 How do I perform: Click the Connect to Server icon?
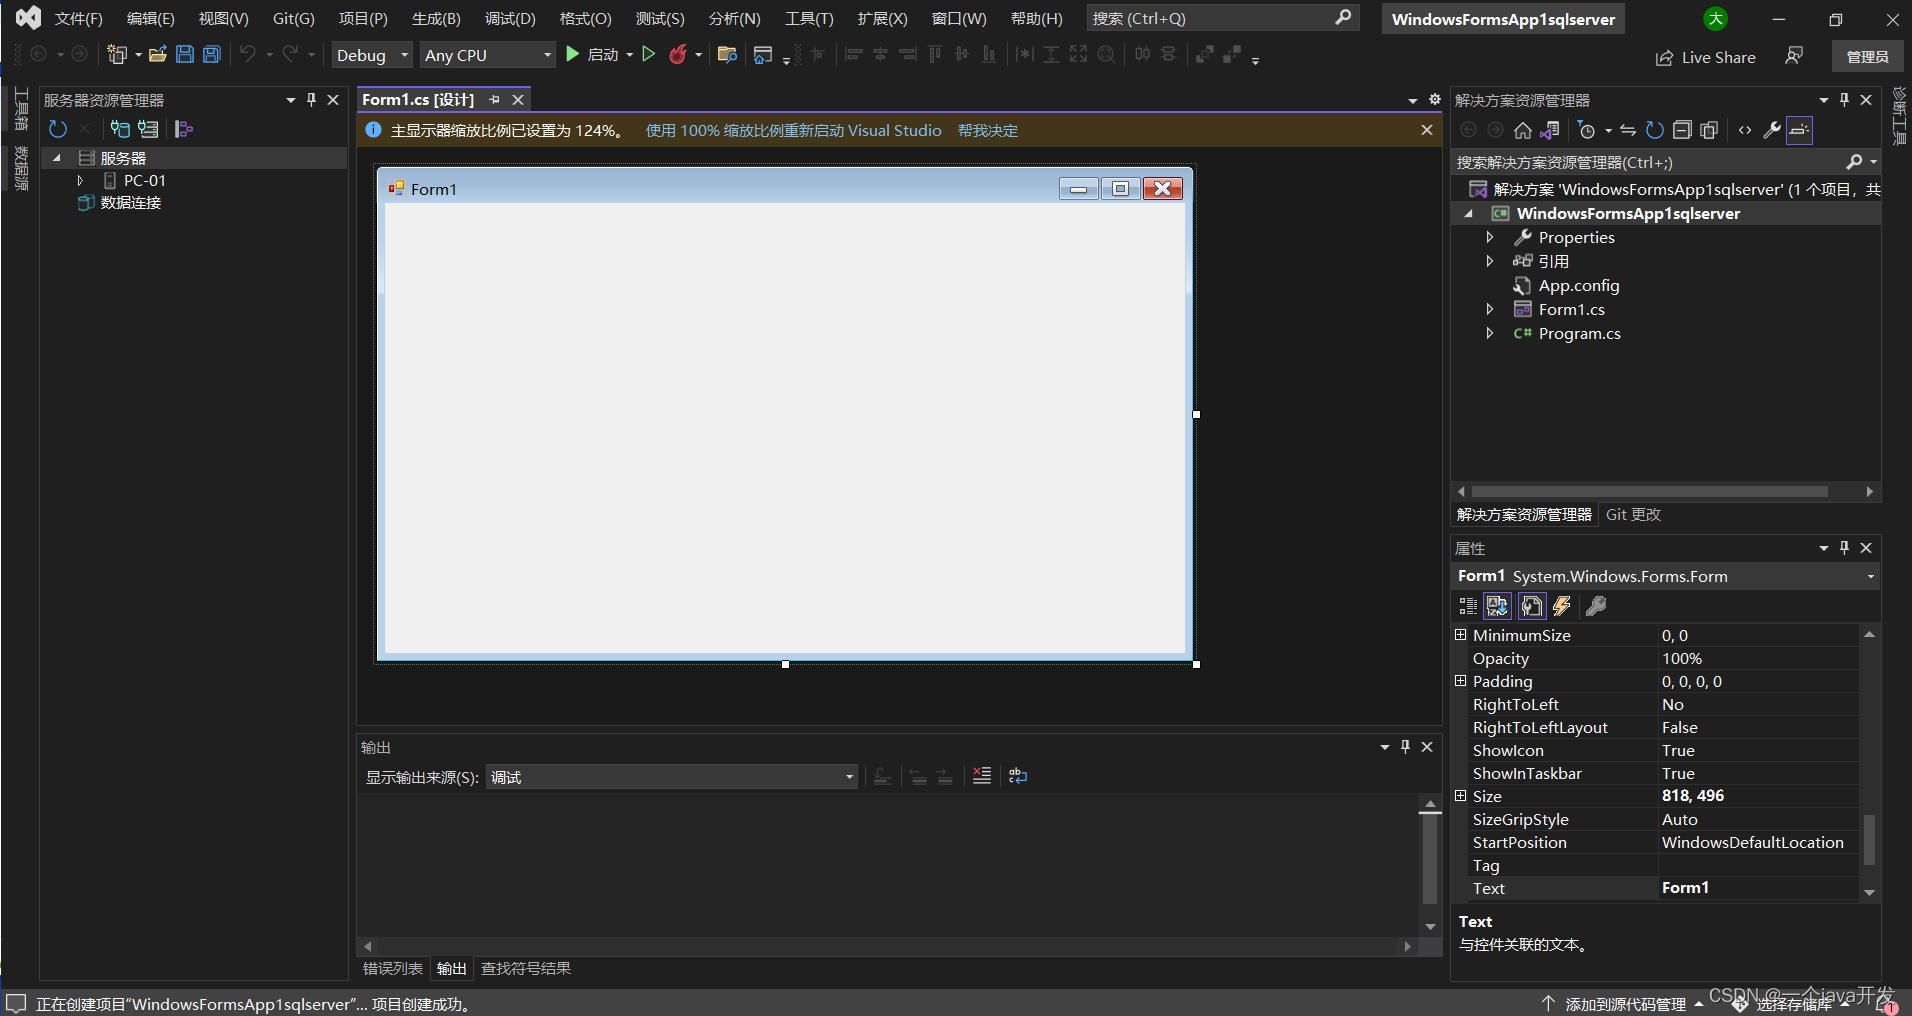click(148, 128)
